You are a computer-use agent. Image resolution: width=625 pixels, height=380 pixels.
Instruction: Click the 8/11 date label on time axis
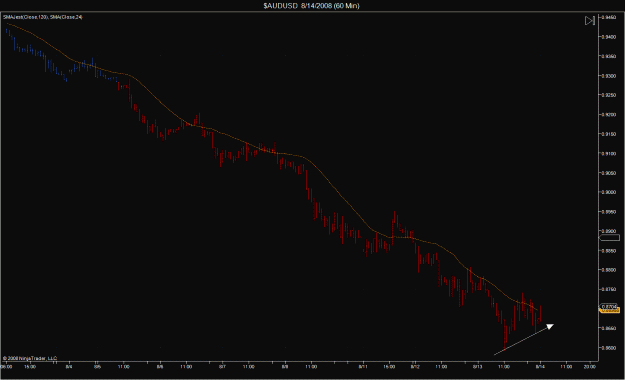pos(363,366)
